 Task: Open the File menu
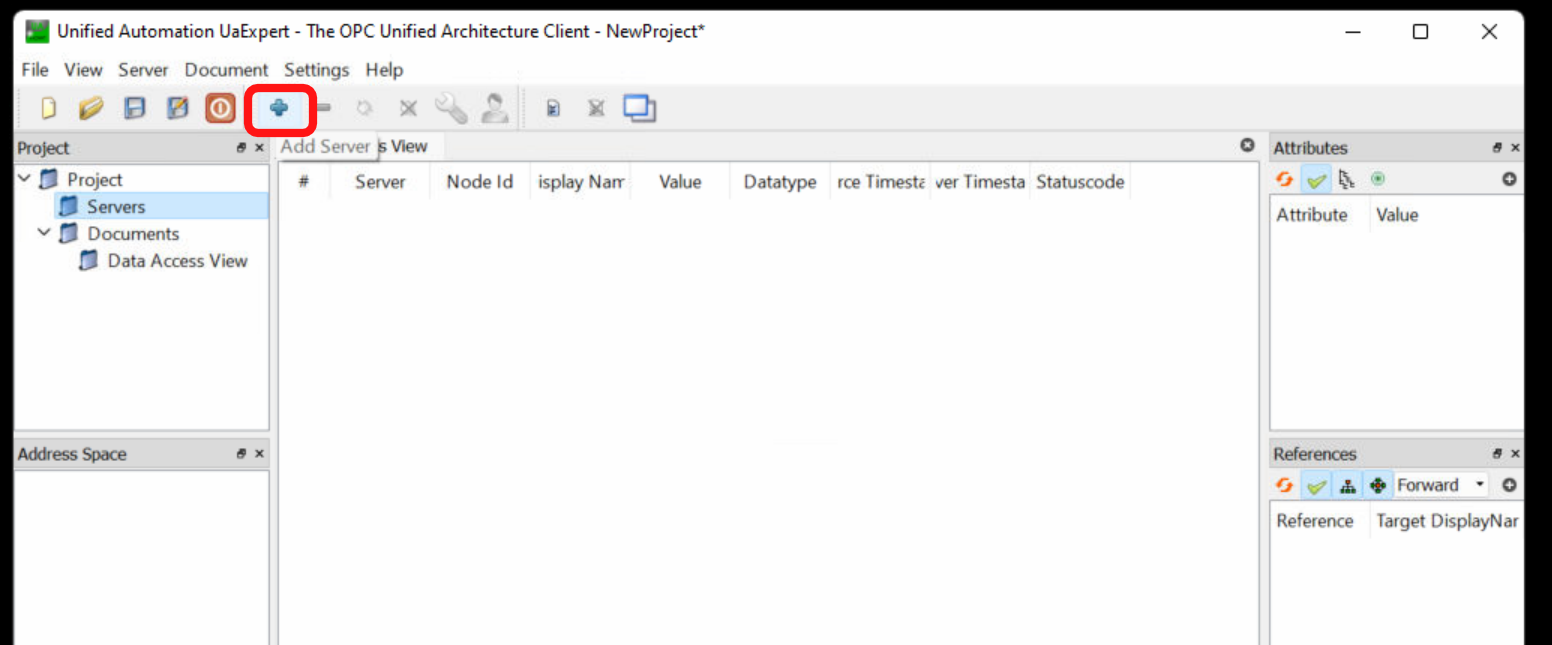pos(35,70)
